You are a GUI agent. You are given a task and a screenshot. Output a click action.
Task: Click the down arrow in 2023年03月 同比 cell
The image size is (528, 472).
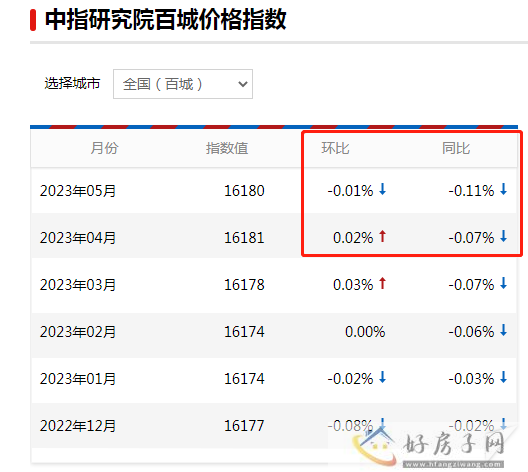click(503, 283)
